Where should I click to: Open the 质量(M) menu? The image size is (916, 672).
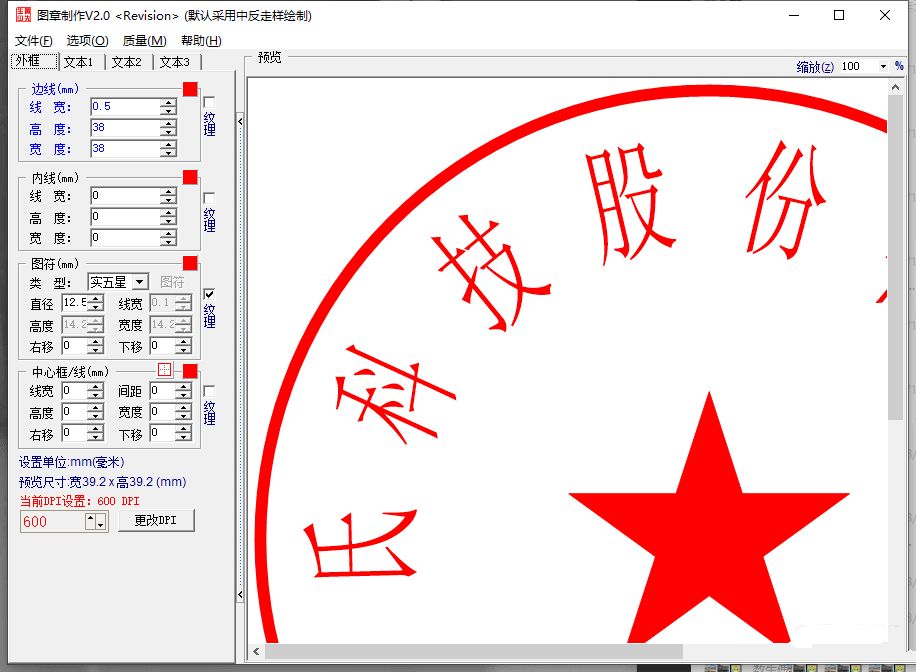point(144,40)
